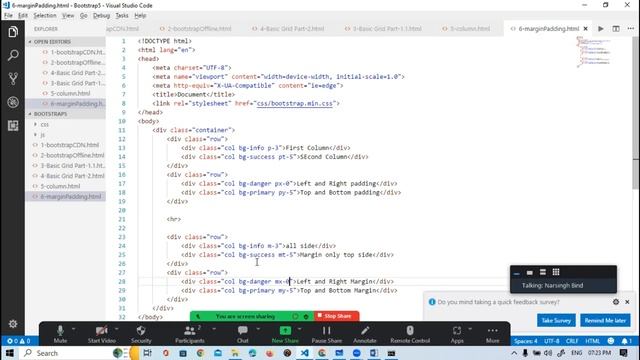Open arrow menu next to Participants
Viewport: 640px width, 360px height.
213,329
